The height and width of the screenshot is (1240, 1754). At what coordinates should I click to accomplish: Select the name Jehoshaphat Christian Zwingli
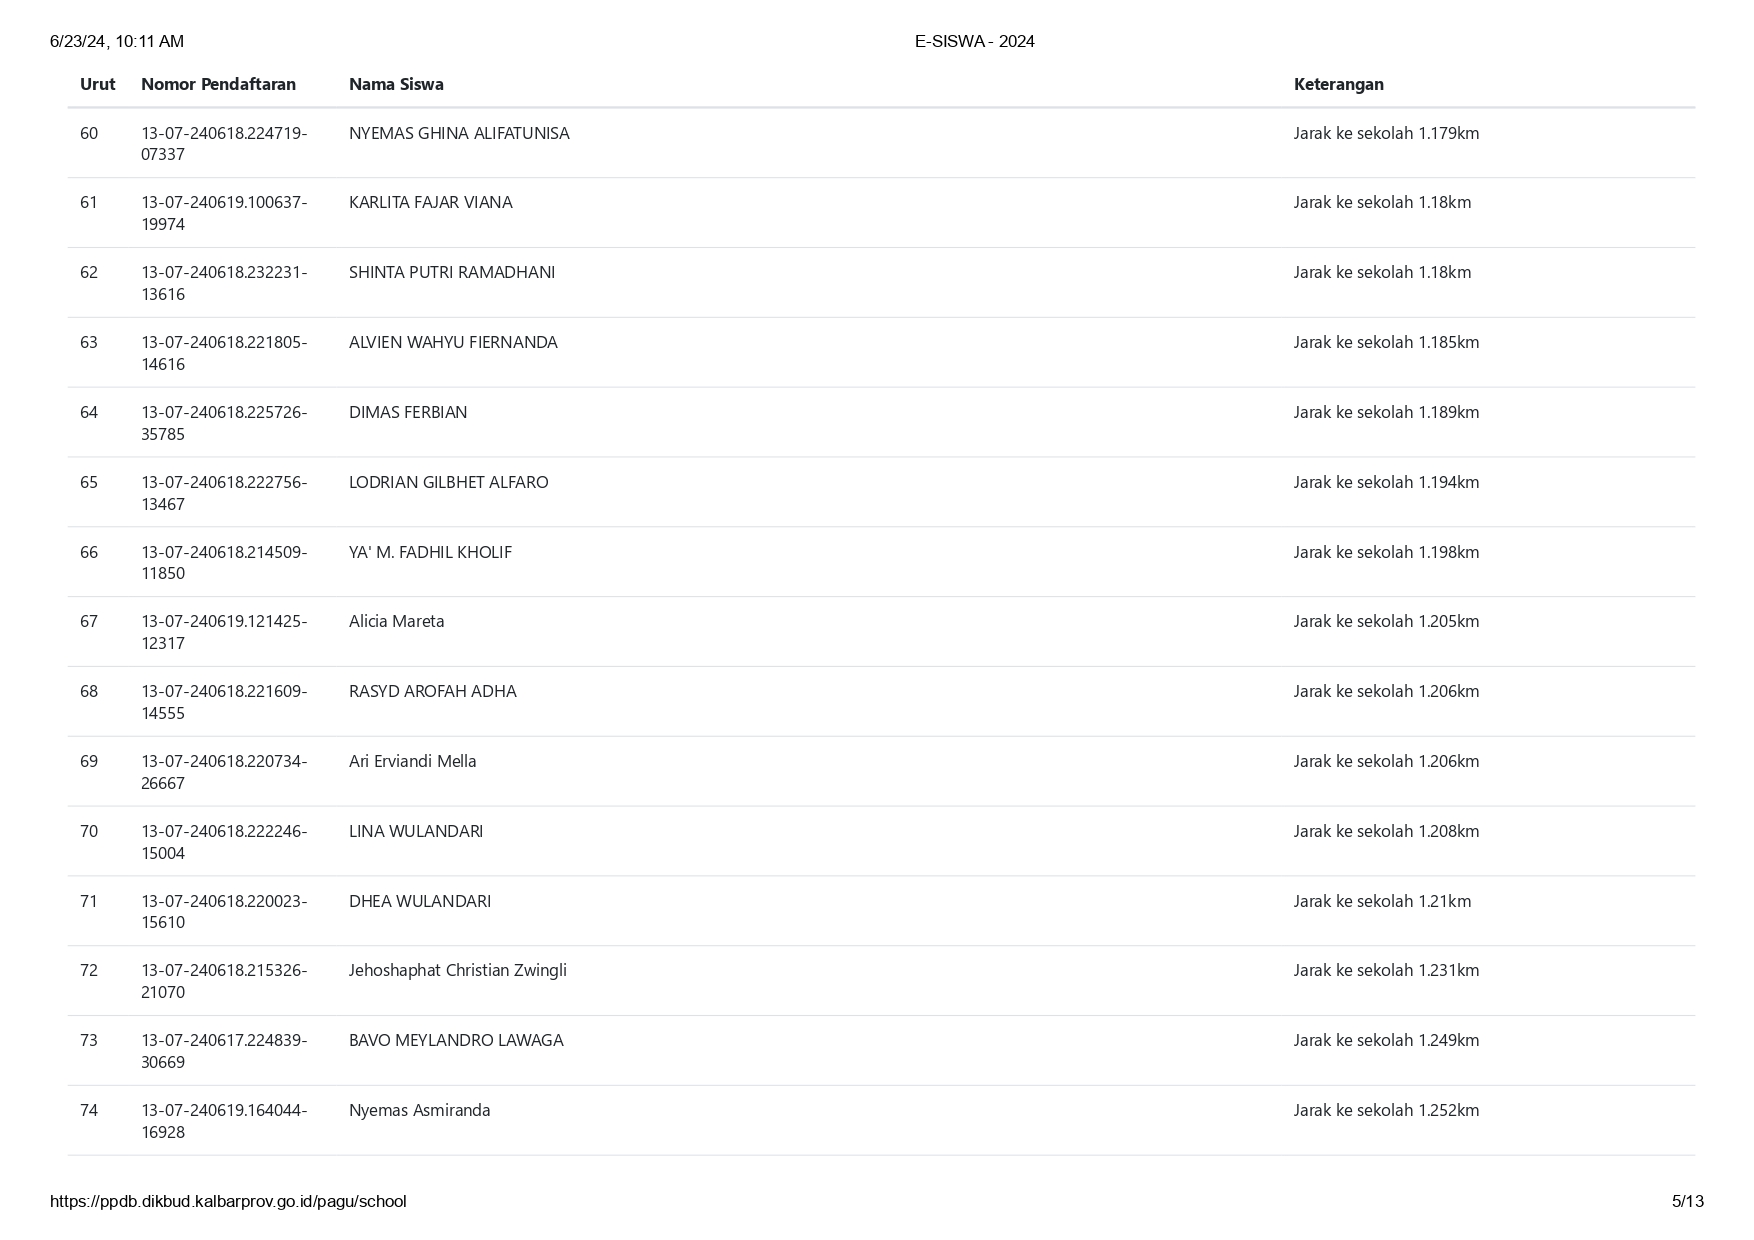point(458,970)
